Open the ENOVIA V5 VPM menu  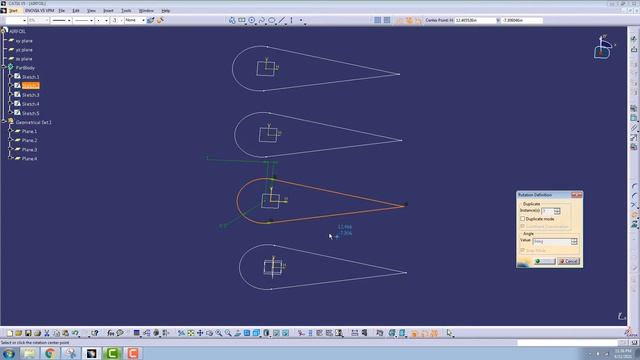coord(39,11)
